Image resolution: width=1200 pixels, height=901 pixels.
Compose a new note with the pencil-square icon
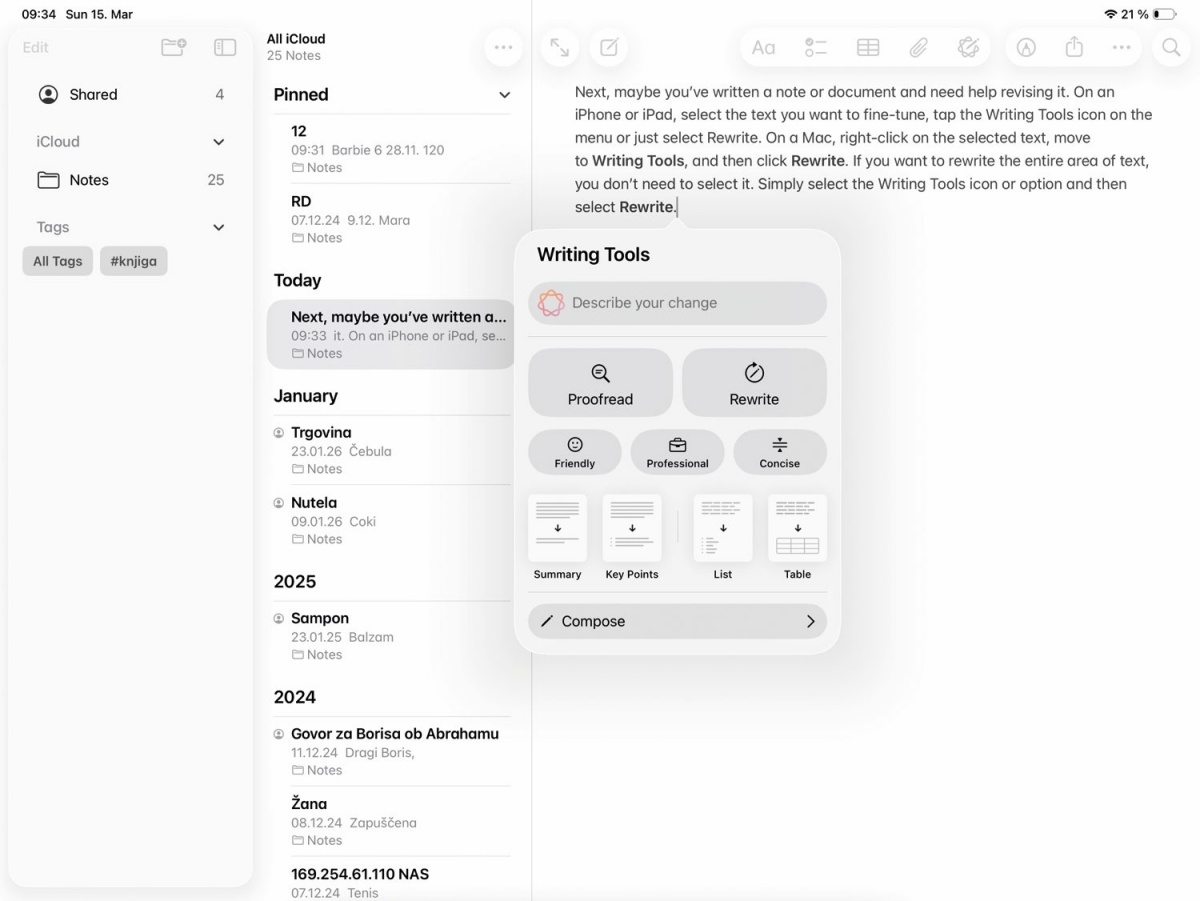(609, 47)
